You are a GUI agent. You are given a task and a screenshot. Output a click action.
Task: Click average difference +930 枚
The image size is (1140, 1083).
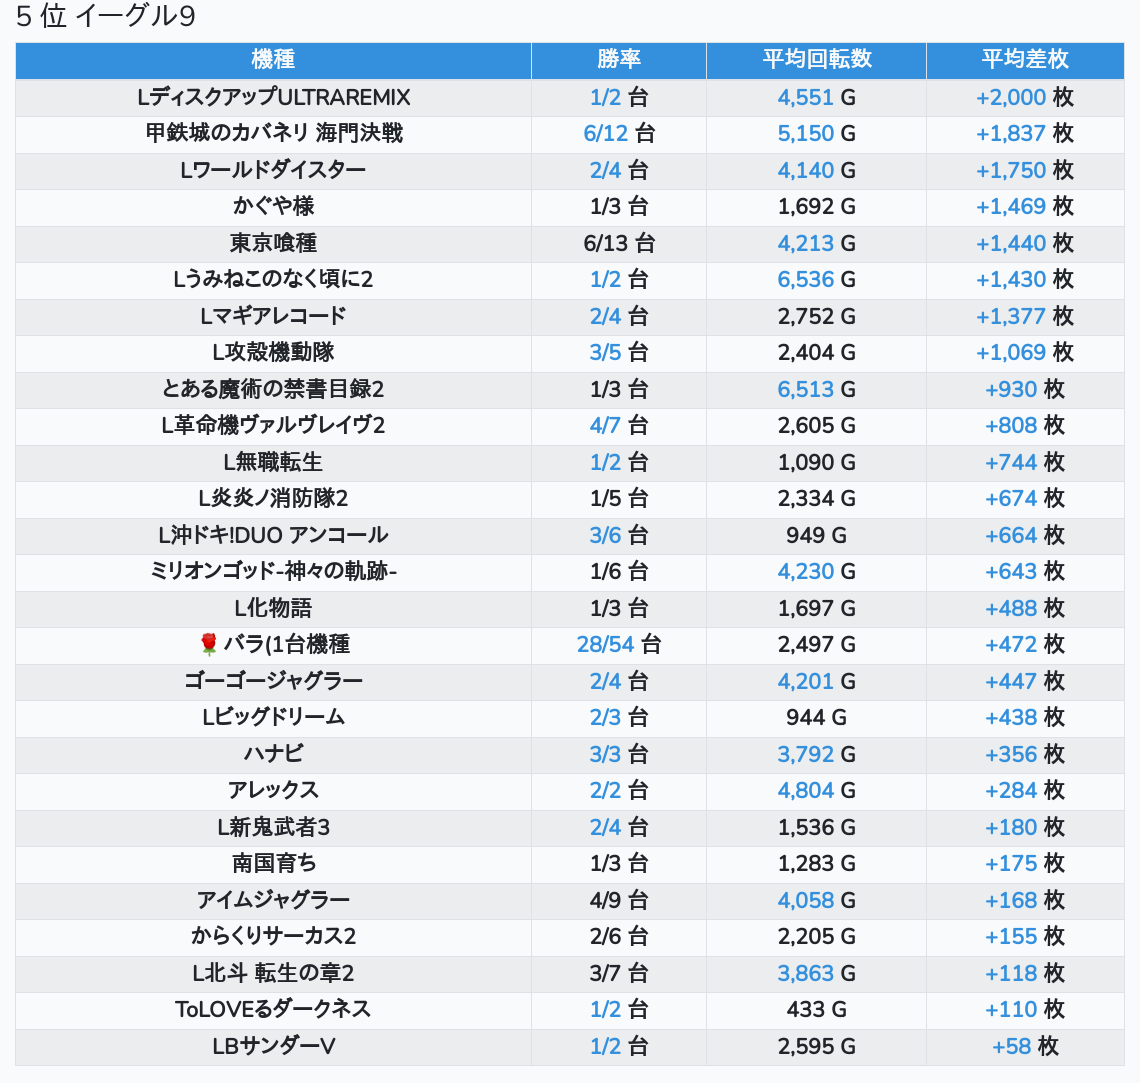1025,389
